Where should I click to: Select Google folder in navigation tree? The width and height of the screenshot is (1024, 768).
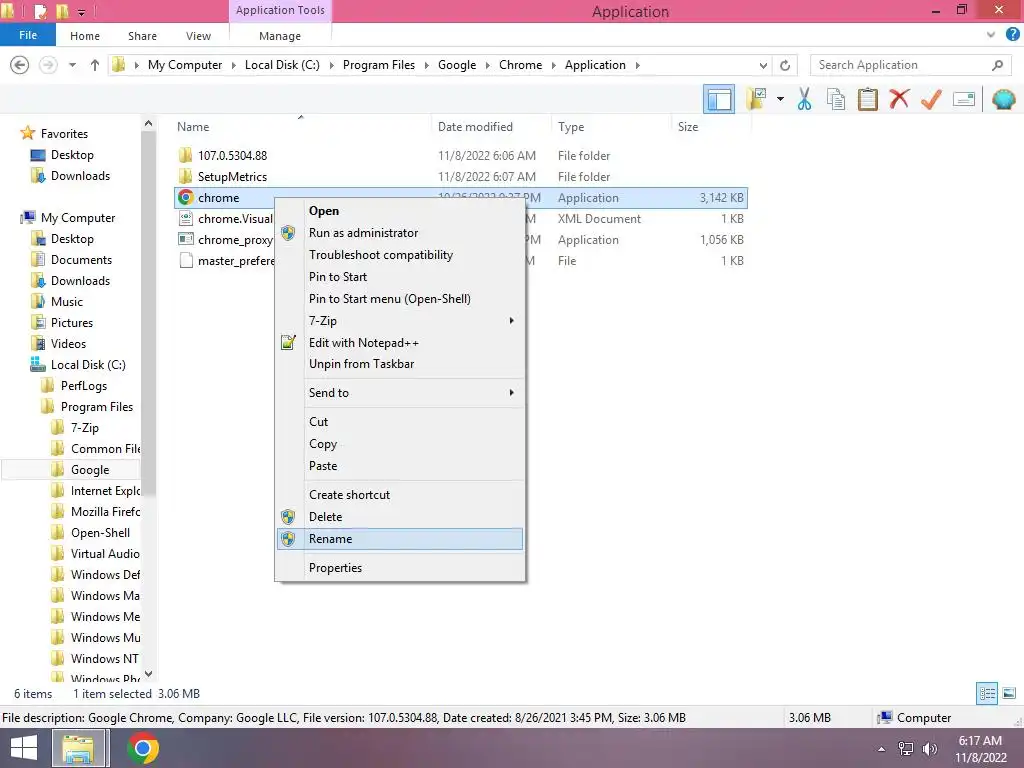point(89,470)
